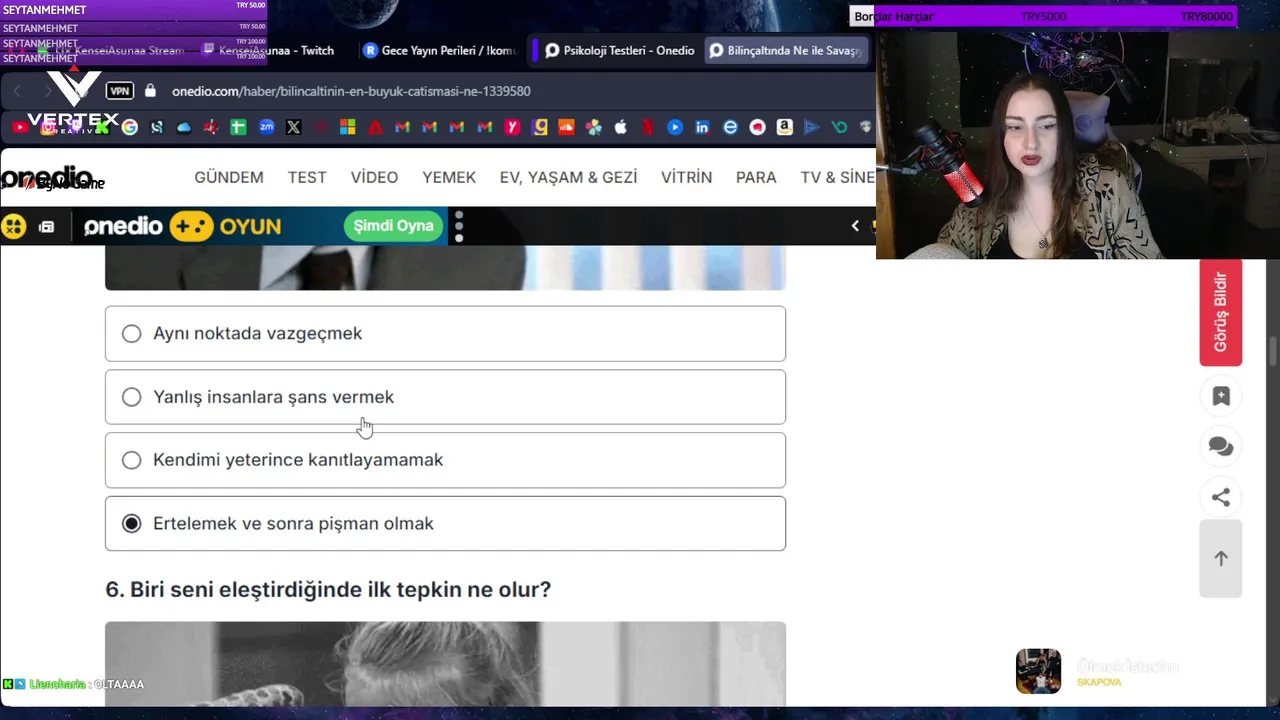Click the share icon in sidebar
Image resolution: width=1280 pixels, height=720 pixels.
click(1221, 497)
